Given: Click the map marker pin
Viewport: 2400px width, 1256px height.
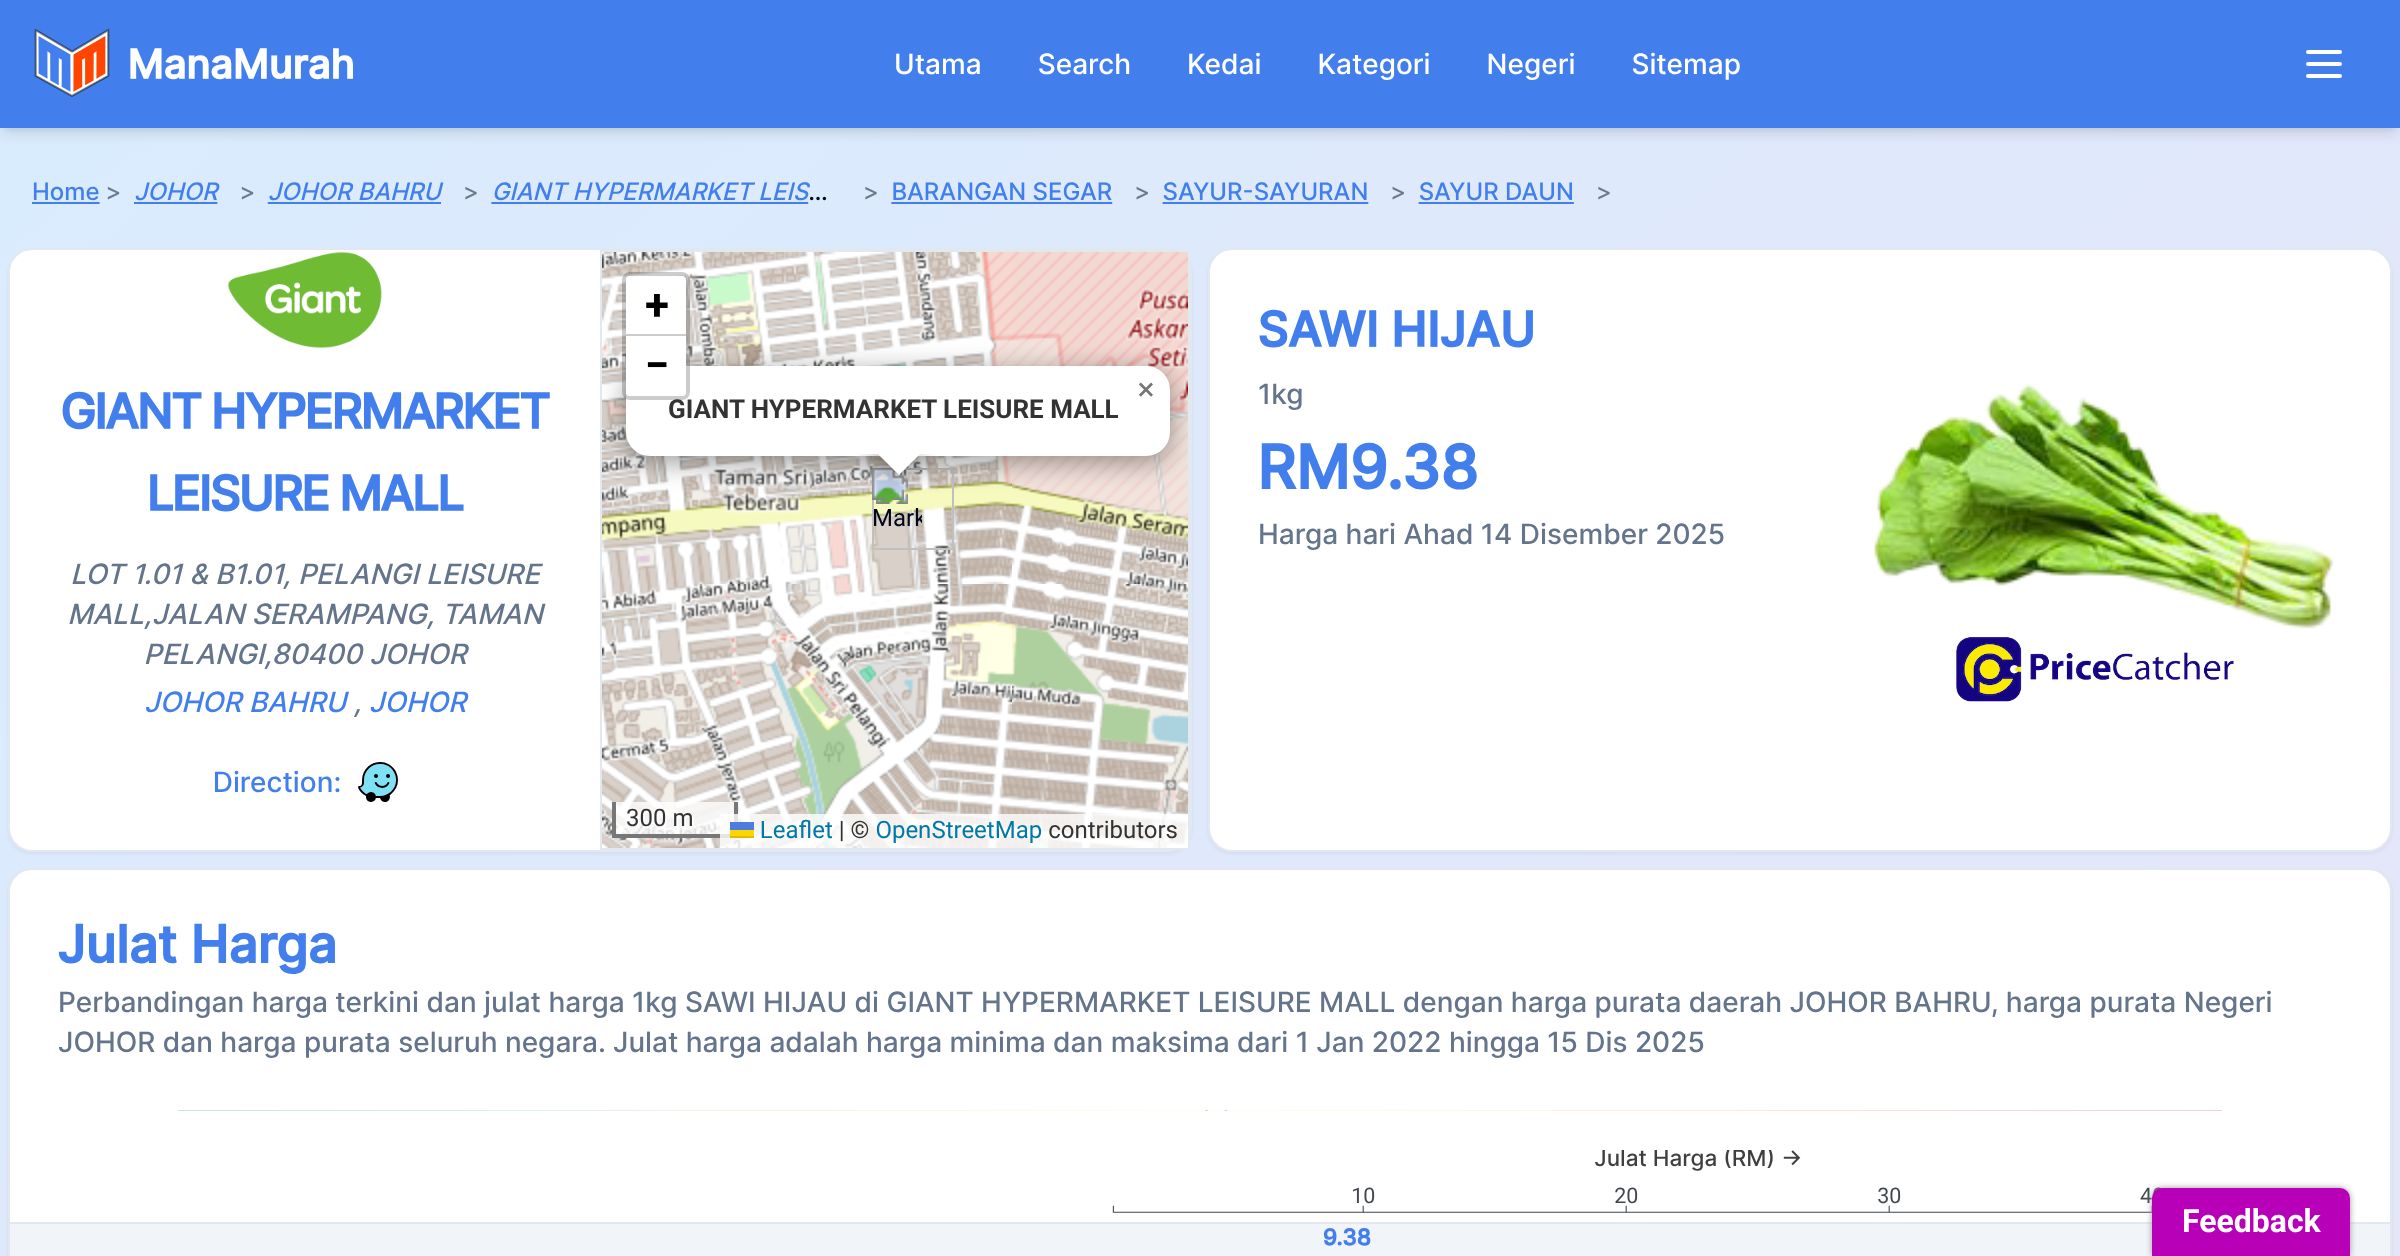Looking at the screenshot, I should (889, 486).
